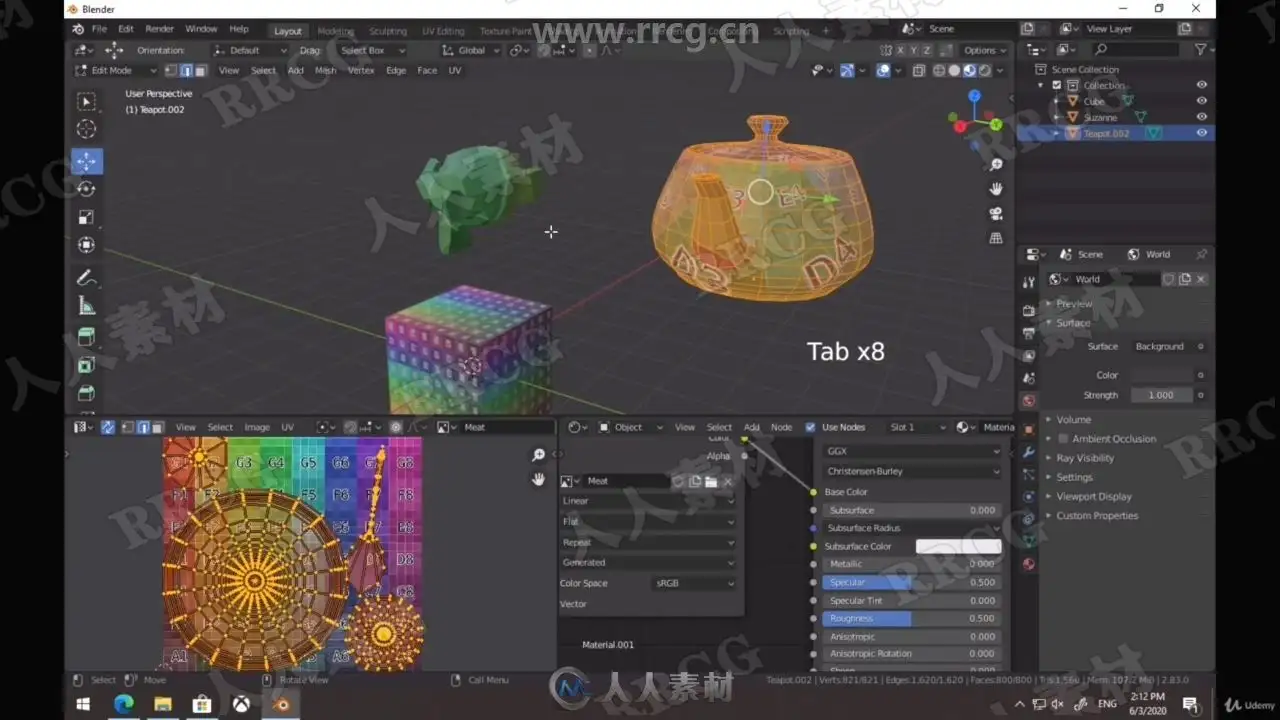Open image file for Meat texture node
This screenshot has width=1280, height=720.
(x=711, y=481)
